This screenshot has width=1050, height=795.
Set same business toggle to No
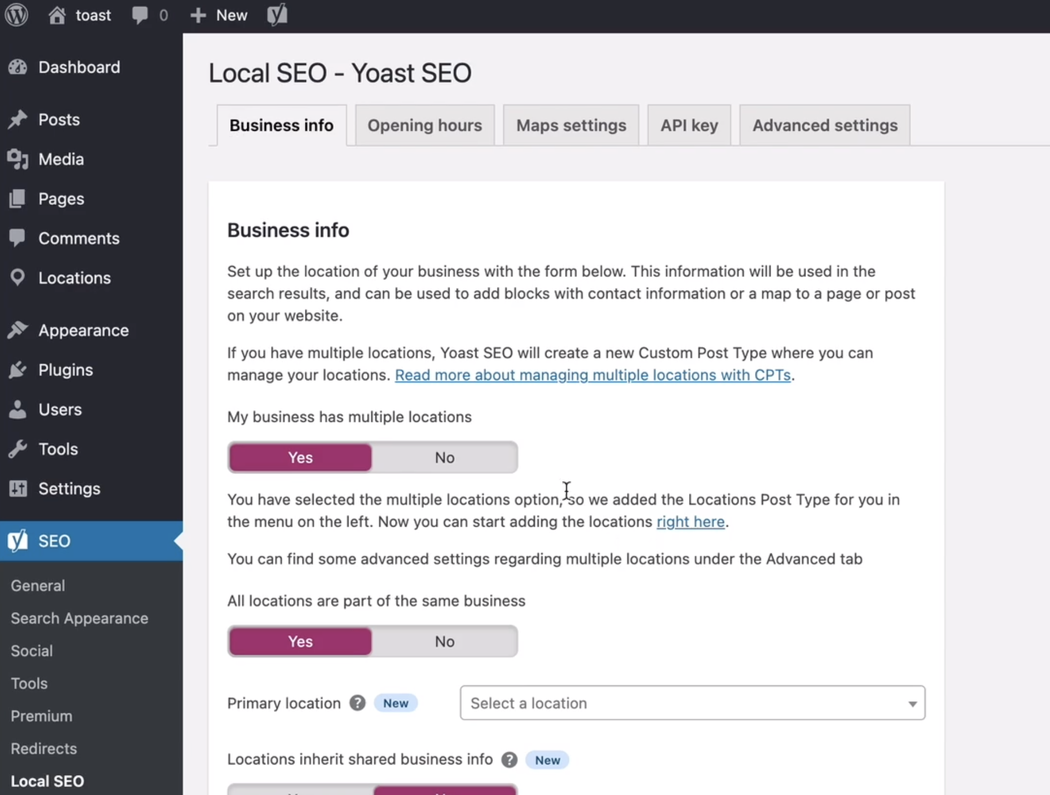(445, 642)
